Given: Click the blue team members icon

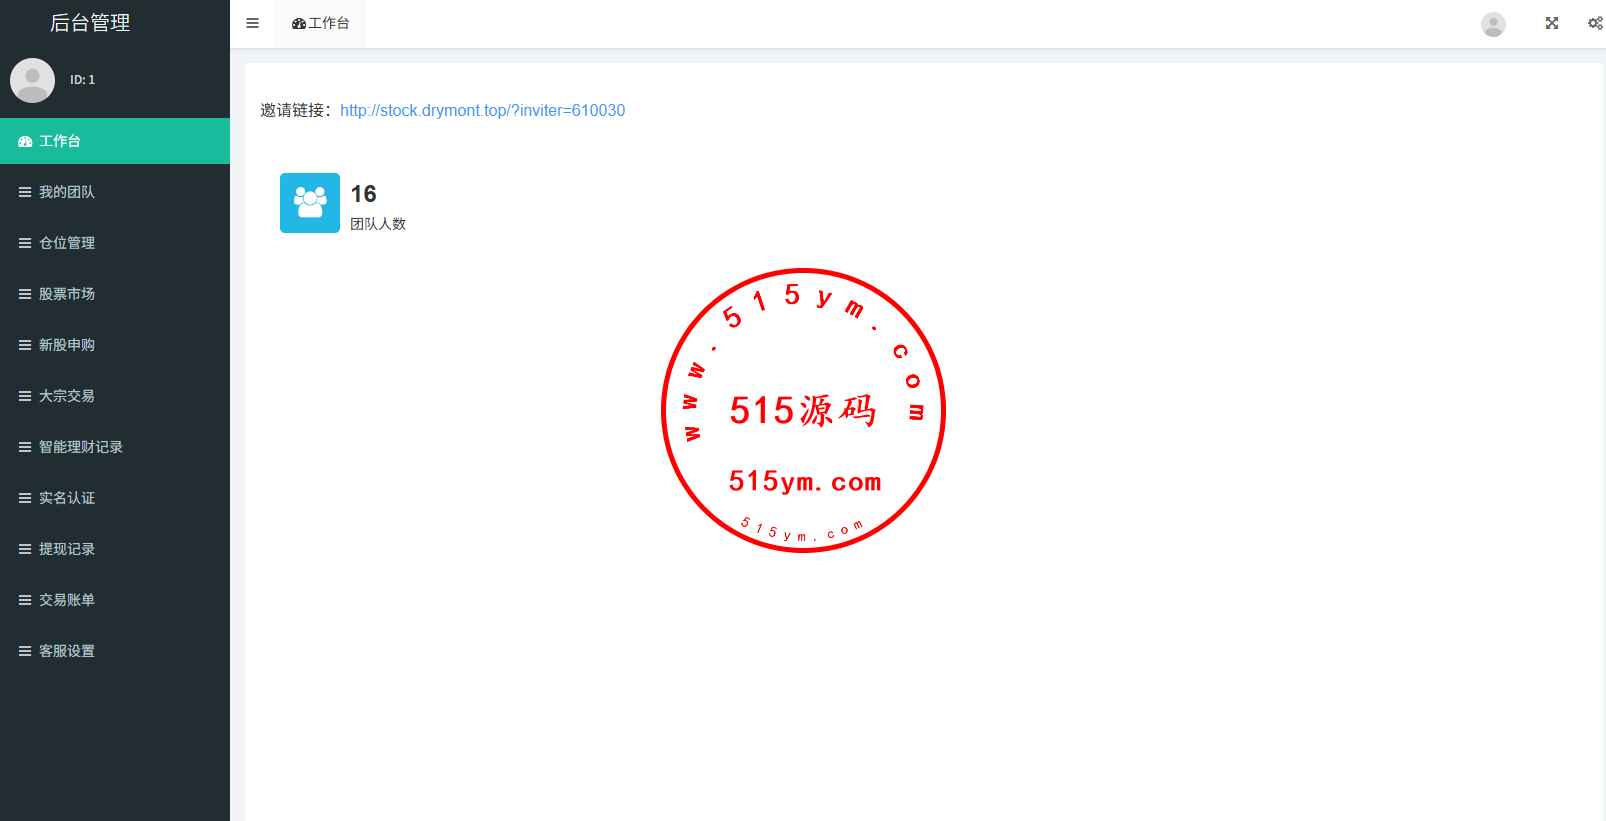Looking at the screenshot, I should [x=310, y=203].
